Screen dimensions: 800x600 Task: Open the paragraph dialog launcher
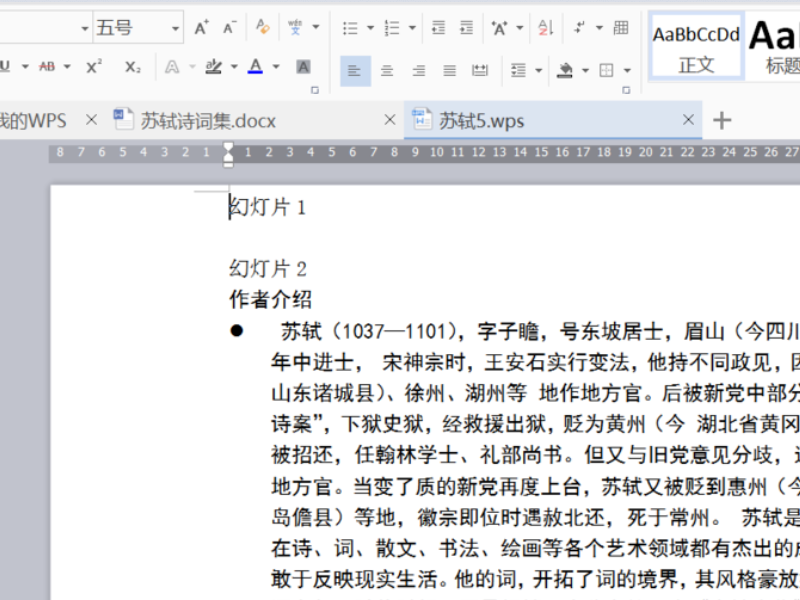[626, 90]
